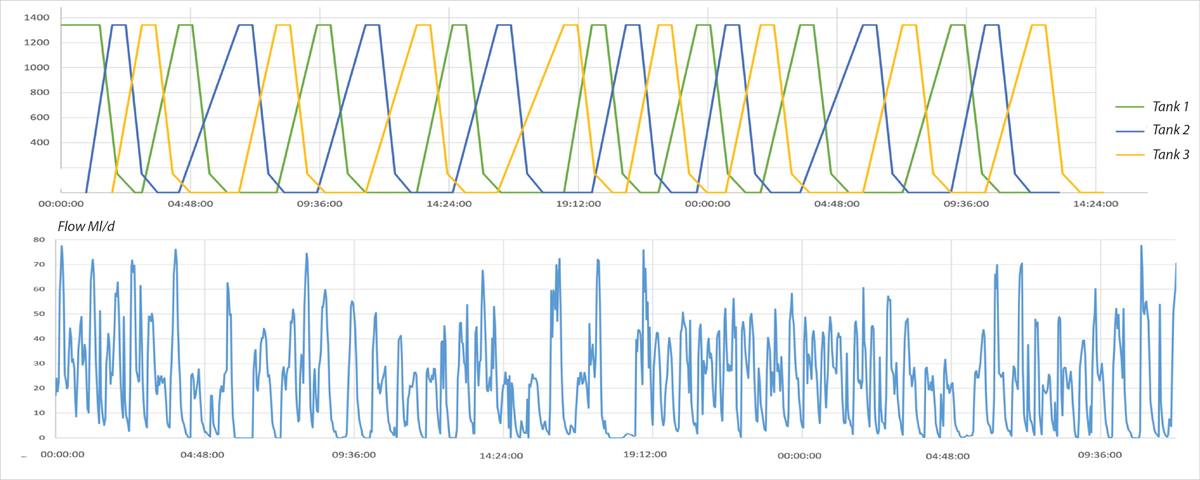The height and width of the screenshot is (480, 1200).
Task: Click 19:12:00 on the tank chart time axis
Action: coord(578,204)
